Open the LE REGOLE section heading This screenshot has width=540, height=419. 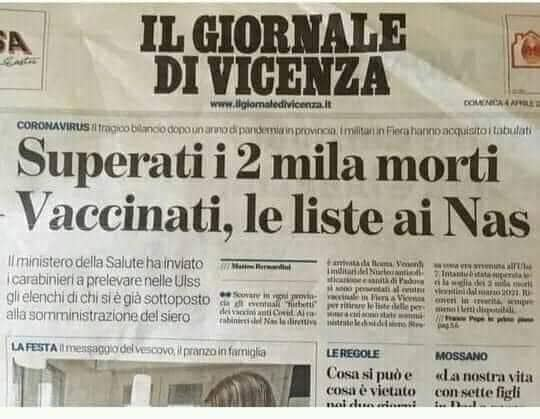point(353,354)
